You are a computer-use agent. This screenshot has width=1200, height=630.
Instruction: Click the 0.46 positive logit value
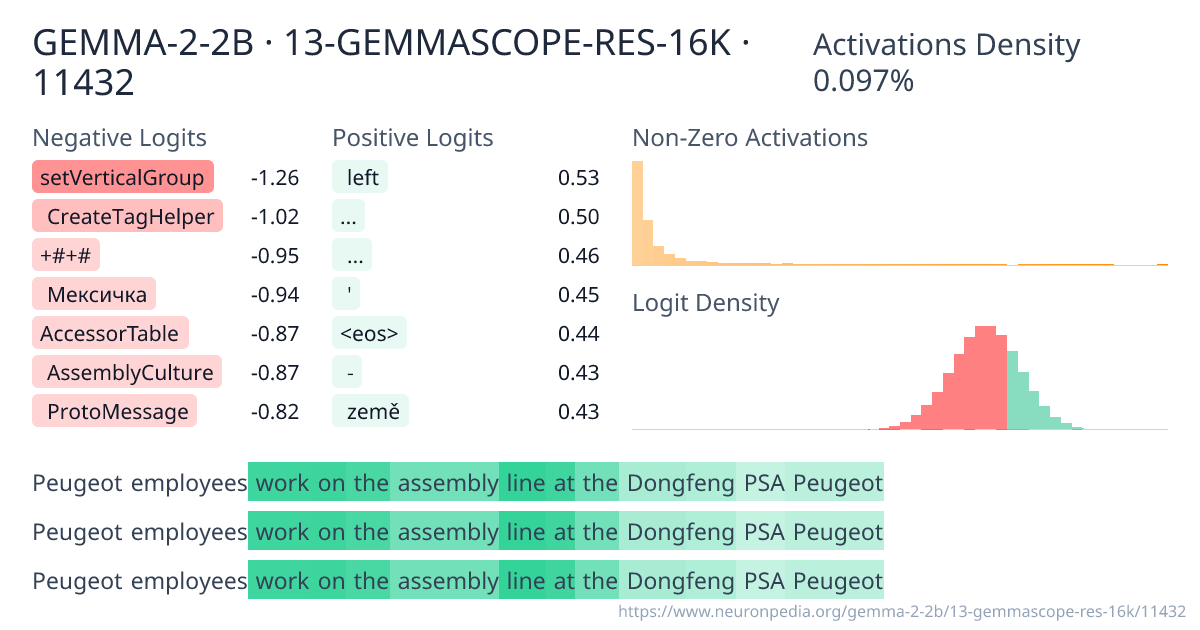point(579,257)
